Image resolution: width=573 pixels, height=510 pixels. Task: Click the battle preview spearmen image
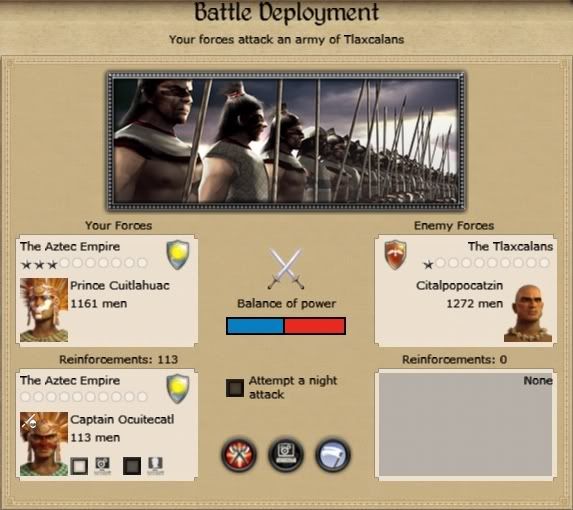286,141
